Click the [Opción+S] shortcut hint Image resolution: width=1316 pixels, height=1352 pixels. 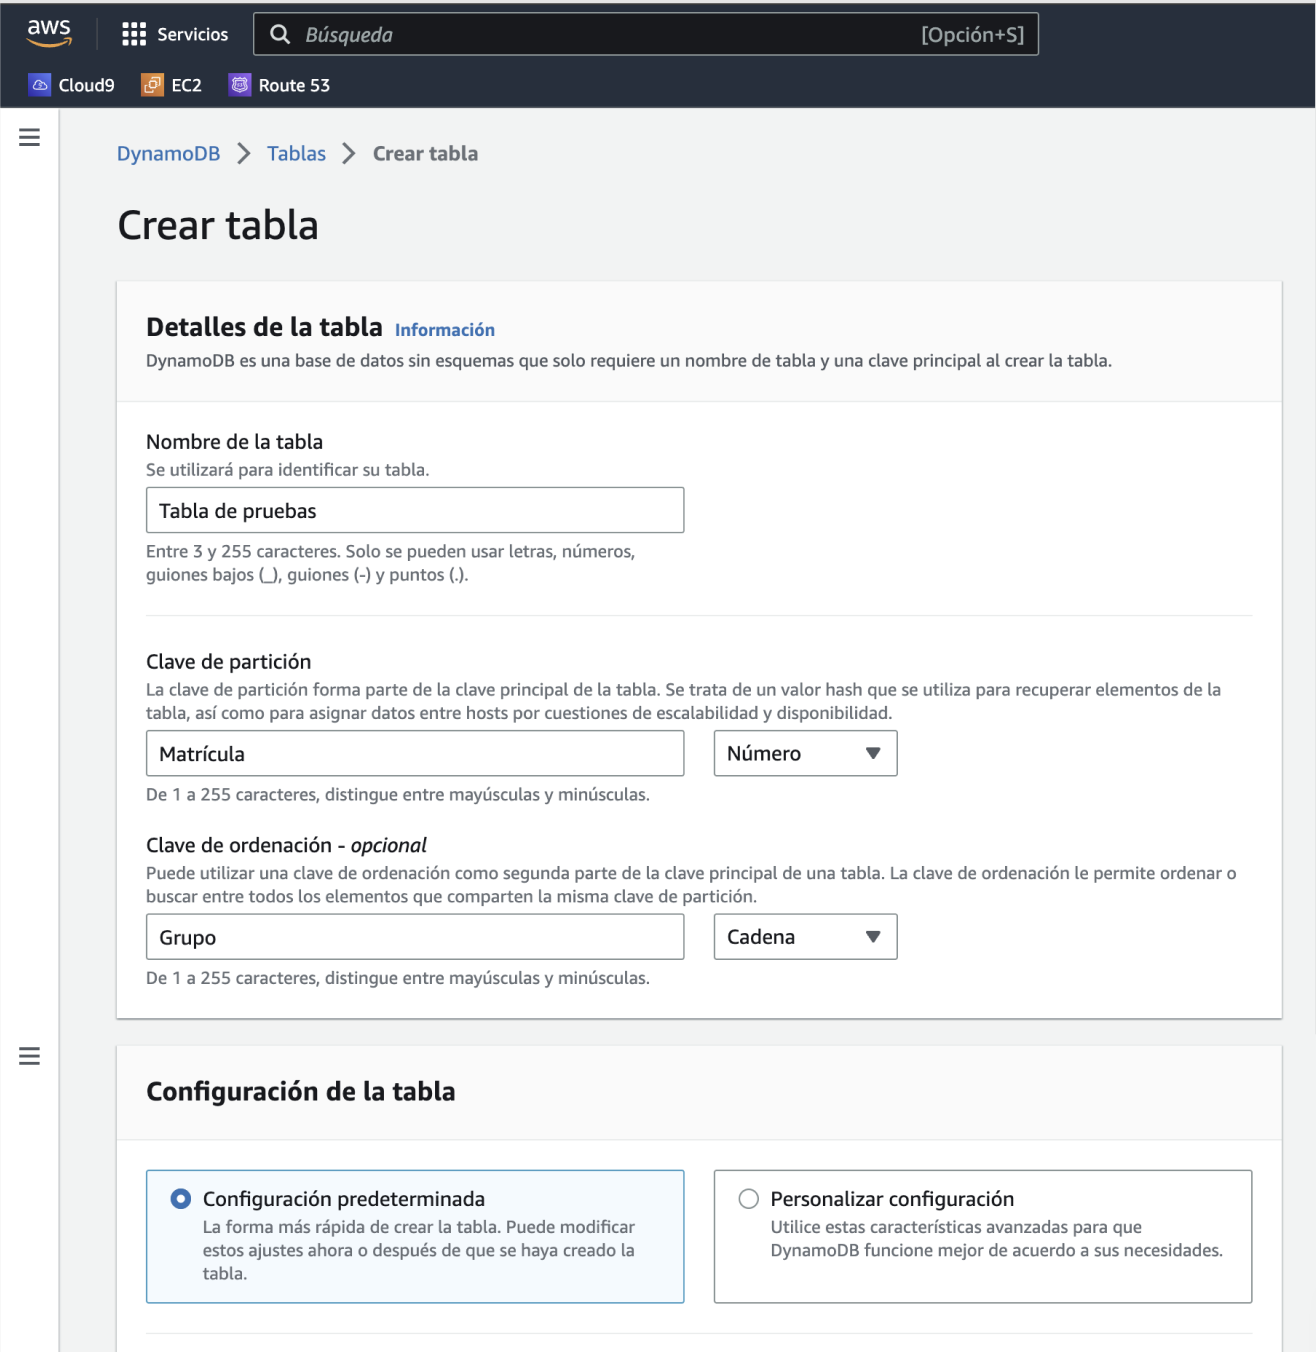pyautogui.click(x=972, y=34)
